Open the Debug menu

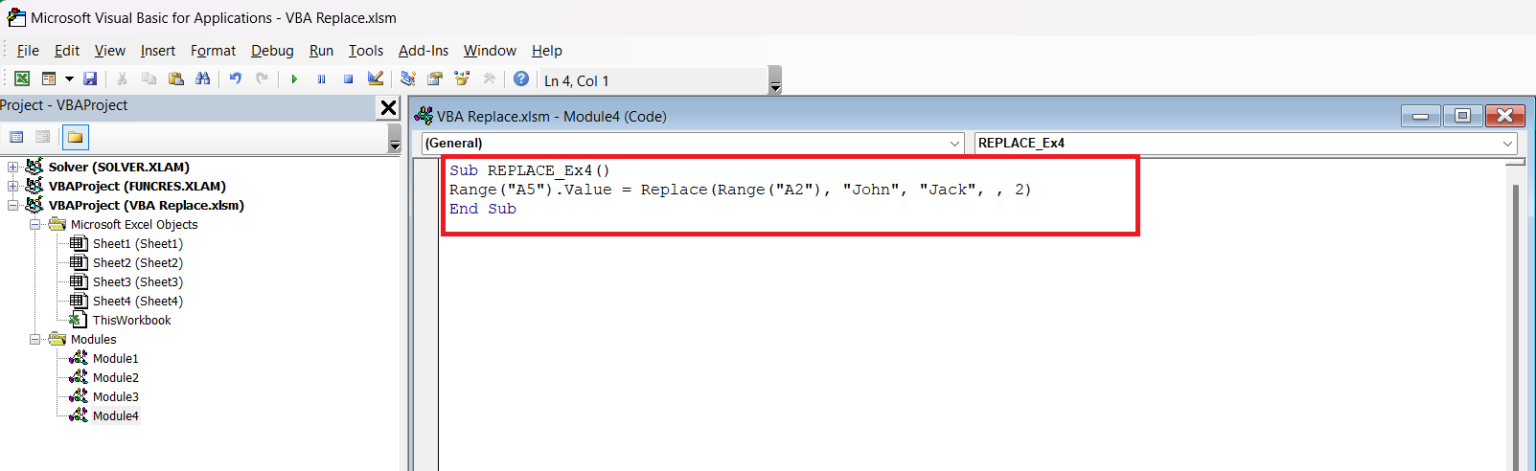pyautogui.click(x=272, y=51)
